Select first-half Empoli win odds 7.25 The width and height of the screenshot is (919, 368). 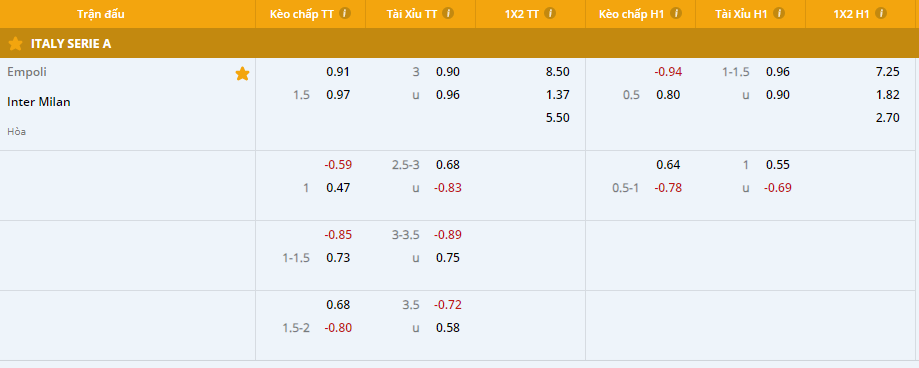(887, 72)
